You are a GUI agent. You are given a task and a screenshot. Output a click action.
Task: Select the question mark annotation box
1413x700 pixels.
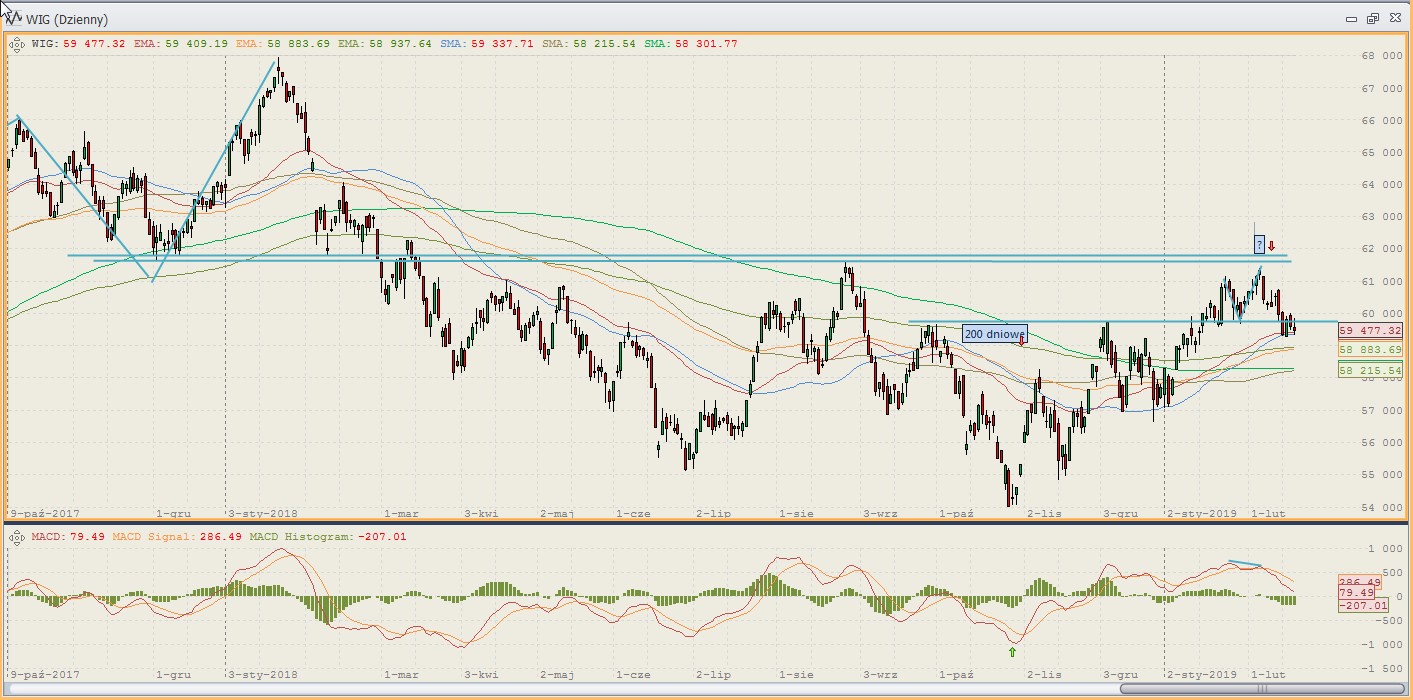(x=1260, y=244)
